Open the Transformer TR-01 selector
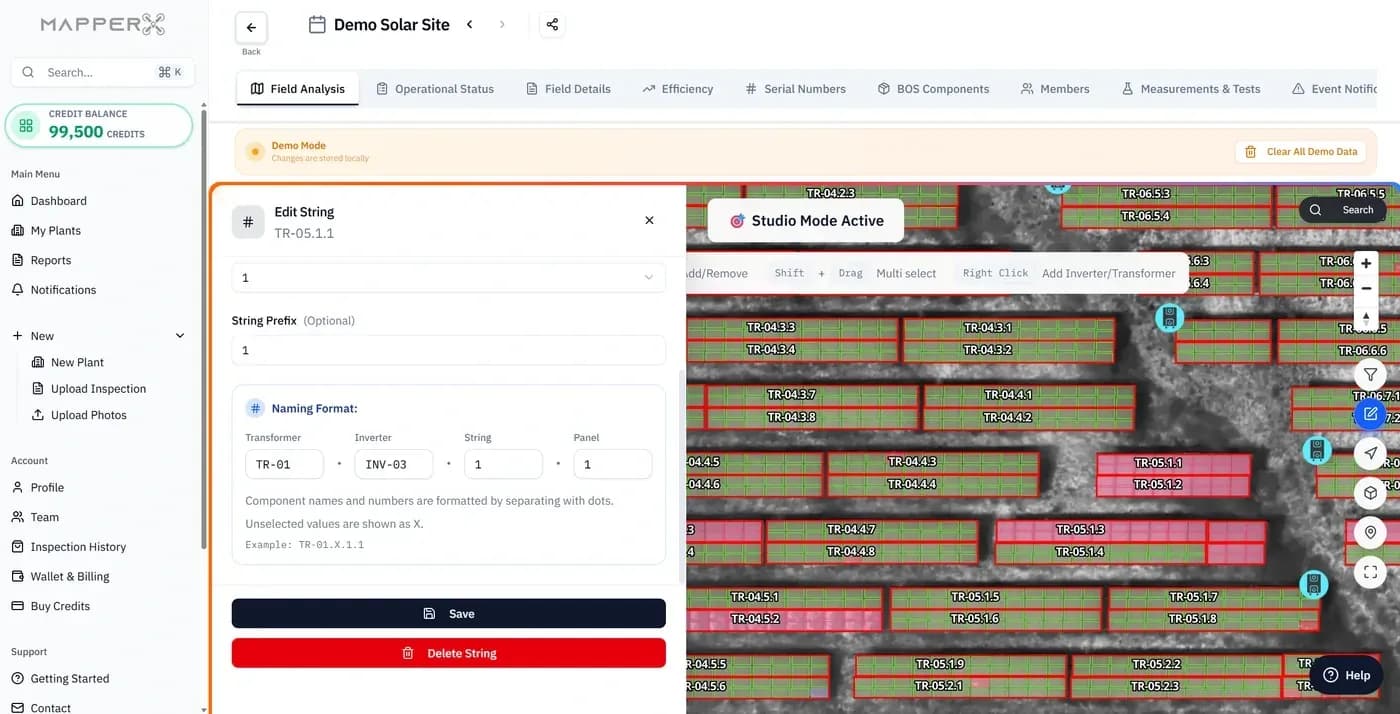 (x=284, y=464)
